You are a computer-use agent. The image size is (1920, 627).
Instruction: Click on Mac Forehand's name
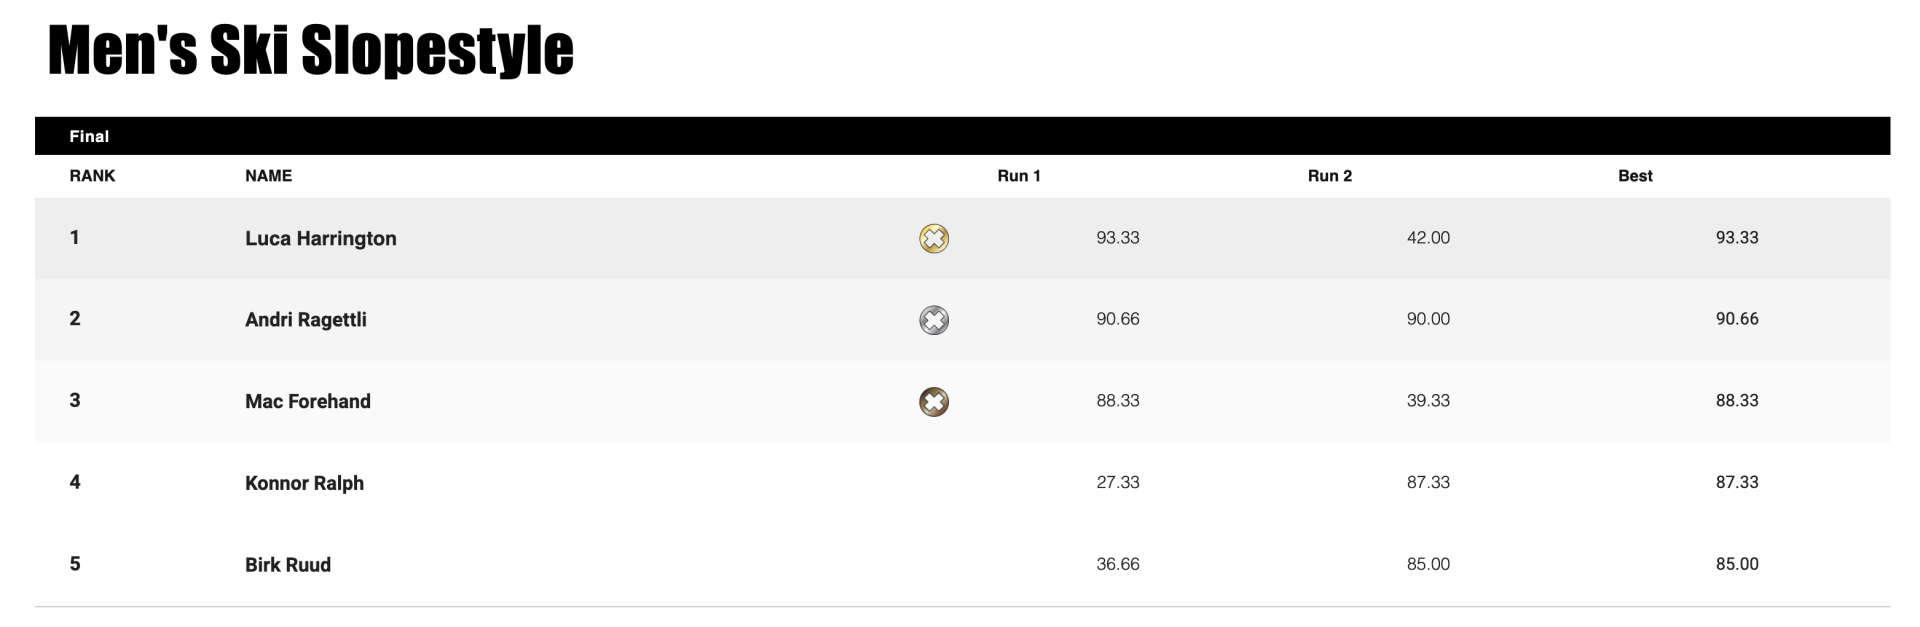click(x=308, y=401)
